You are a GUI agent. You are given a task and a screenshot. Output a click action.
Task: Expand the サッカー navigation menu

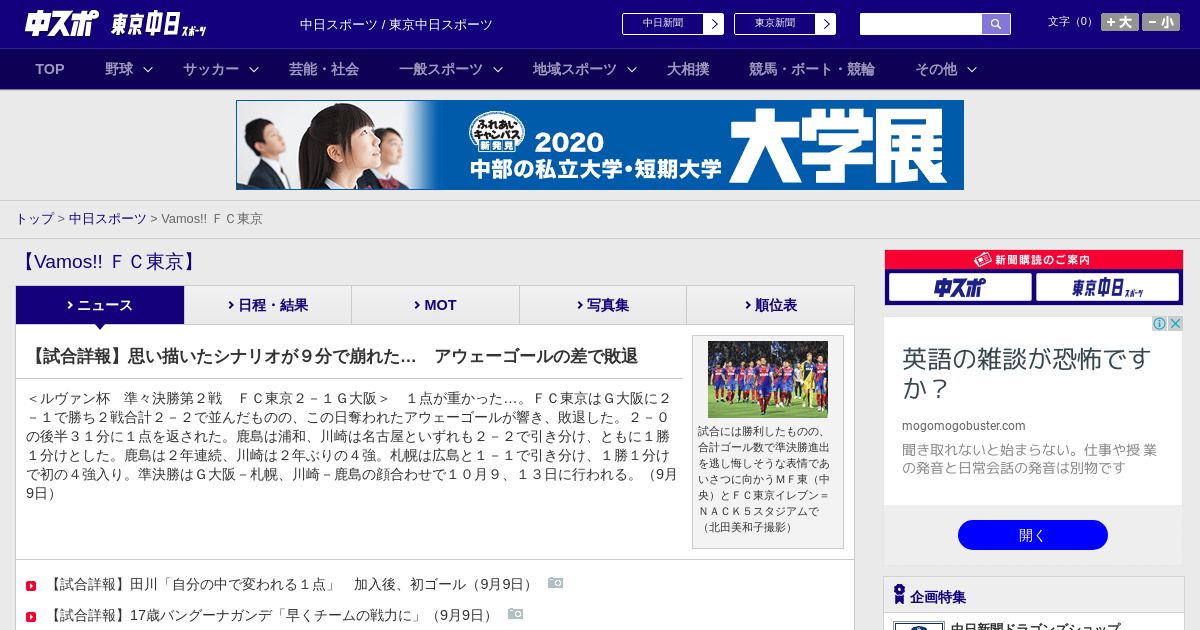(221, 69)
